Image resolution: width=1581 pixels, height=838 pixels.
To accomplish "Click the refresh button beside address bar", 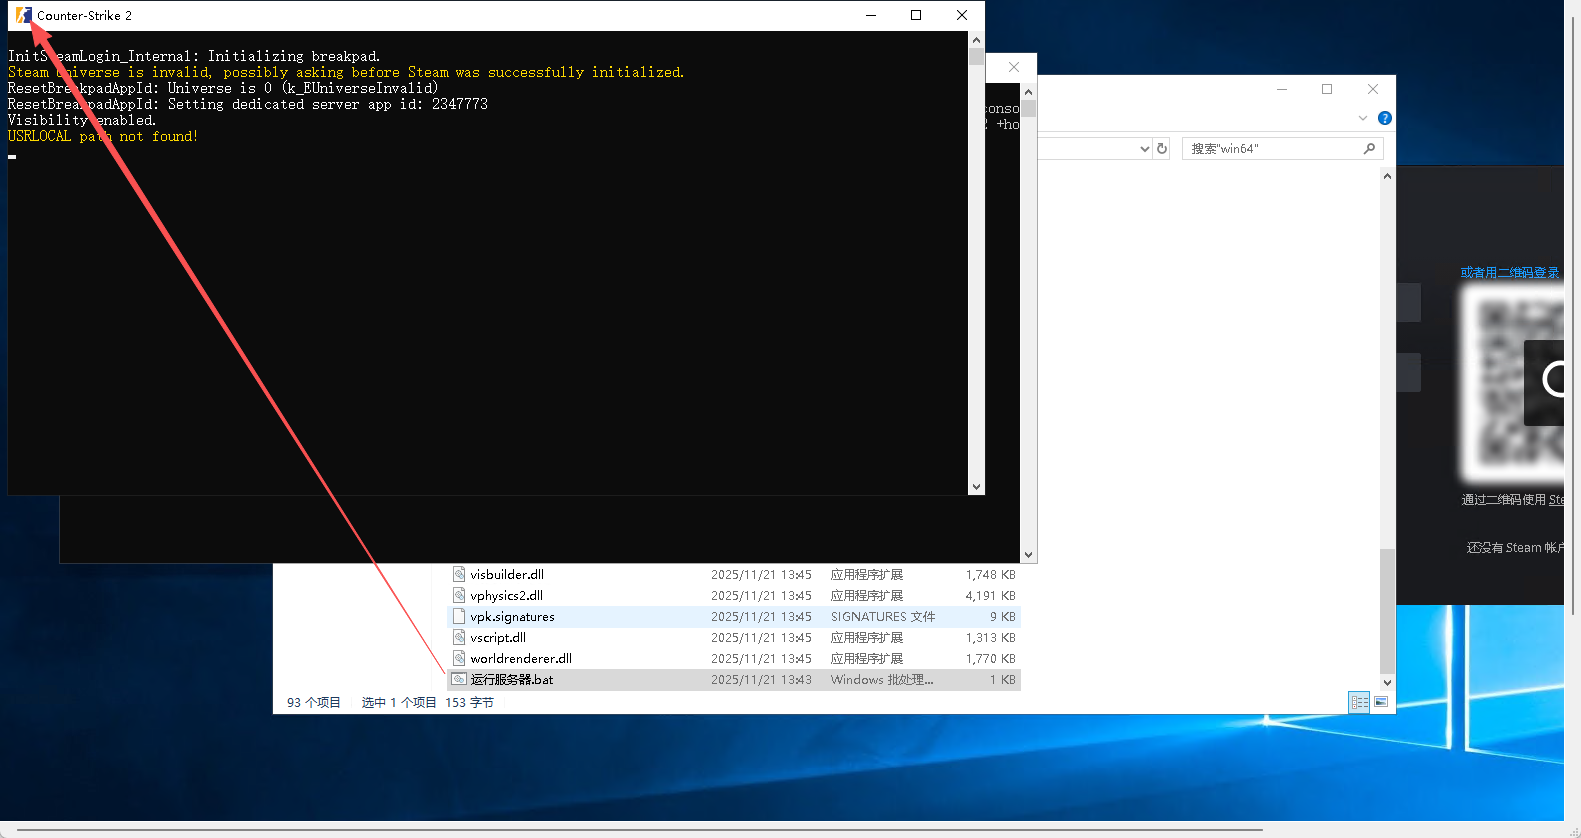I will [1162, 149].
